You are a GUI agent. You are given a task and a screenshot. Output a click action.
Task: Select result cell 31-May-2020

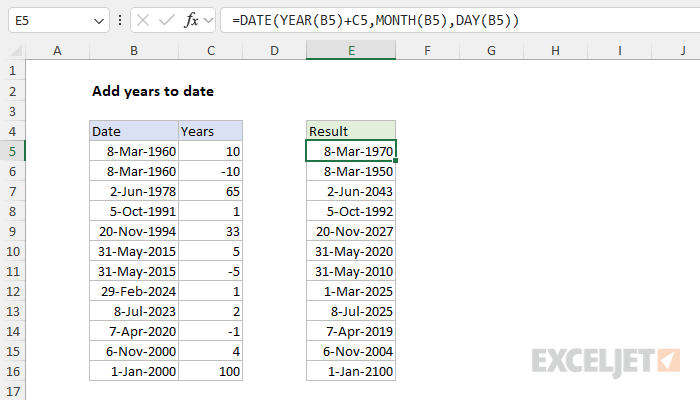pos(351,251)
